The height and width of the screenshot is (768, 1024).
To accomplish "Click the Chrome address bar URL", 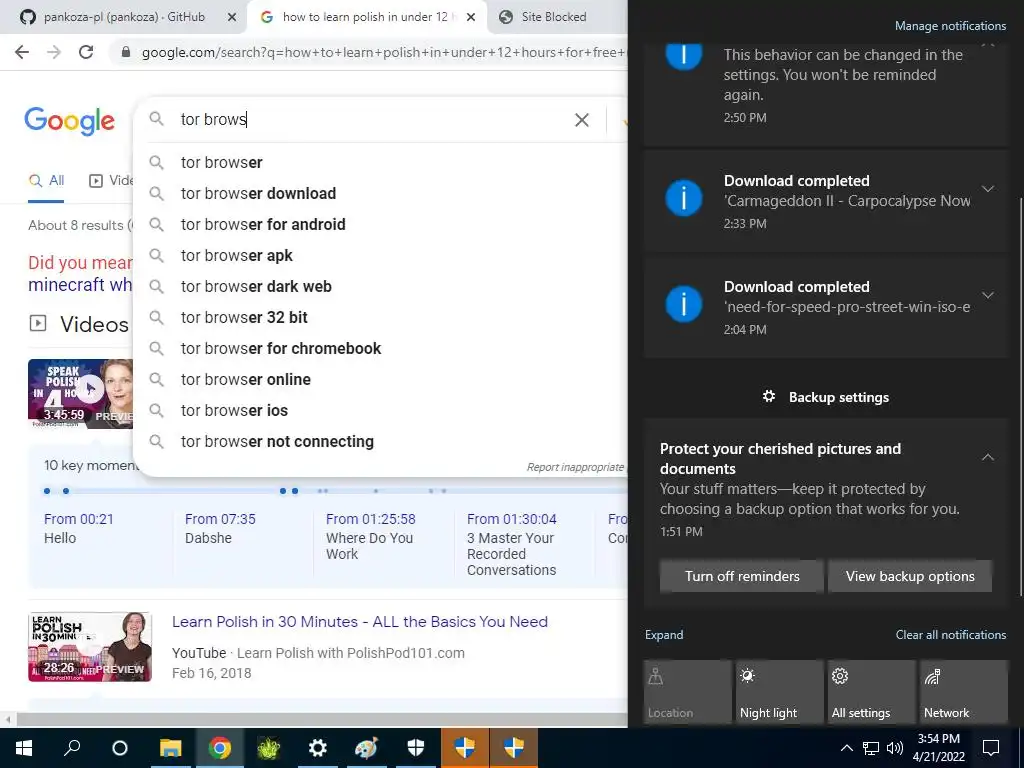I will pos(383,52).
